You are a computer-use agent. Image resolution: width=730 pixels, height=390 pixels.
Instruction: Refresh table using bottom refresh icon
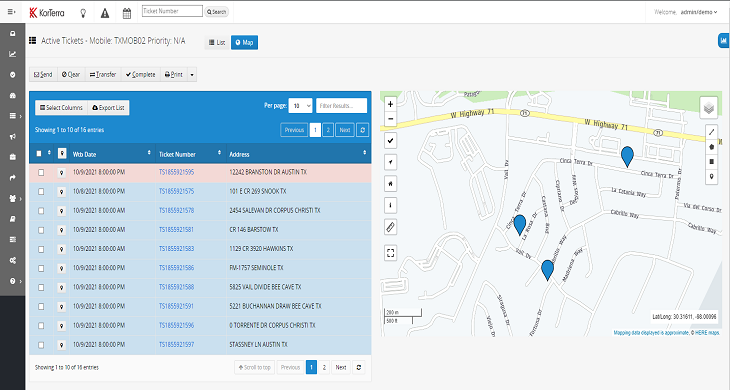tap(358, 367)
